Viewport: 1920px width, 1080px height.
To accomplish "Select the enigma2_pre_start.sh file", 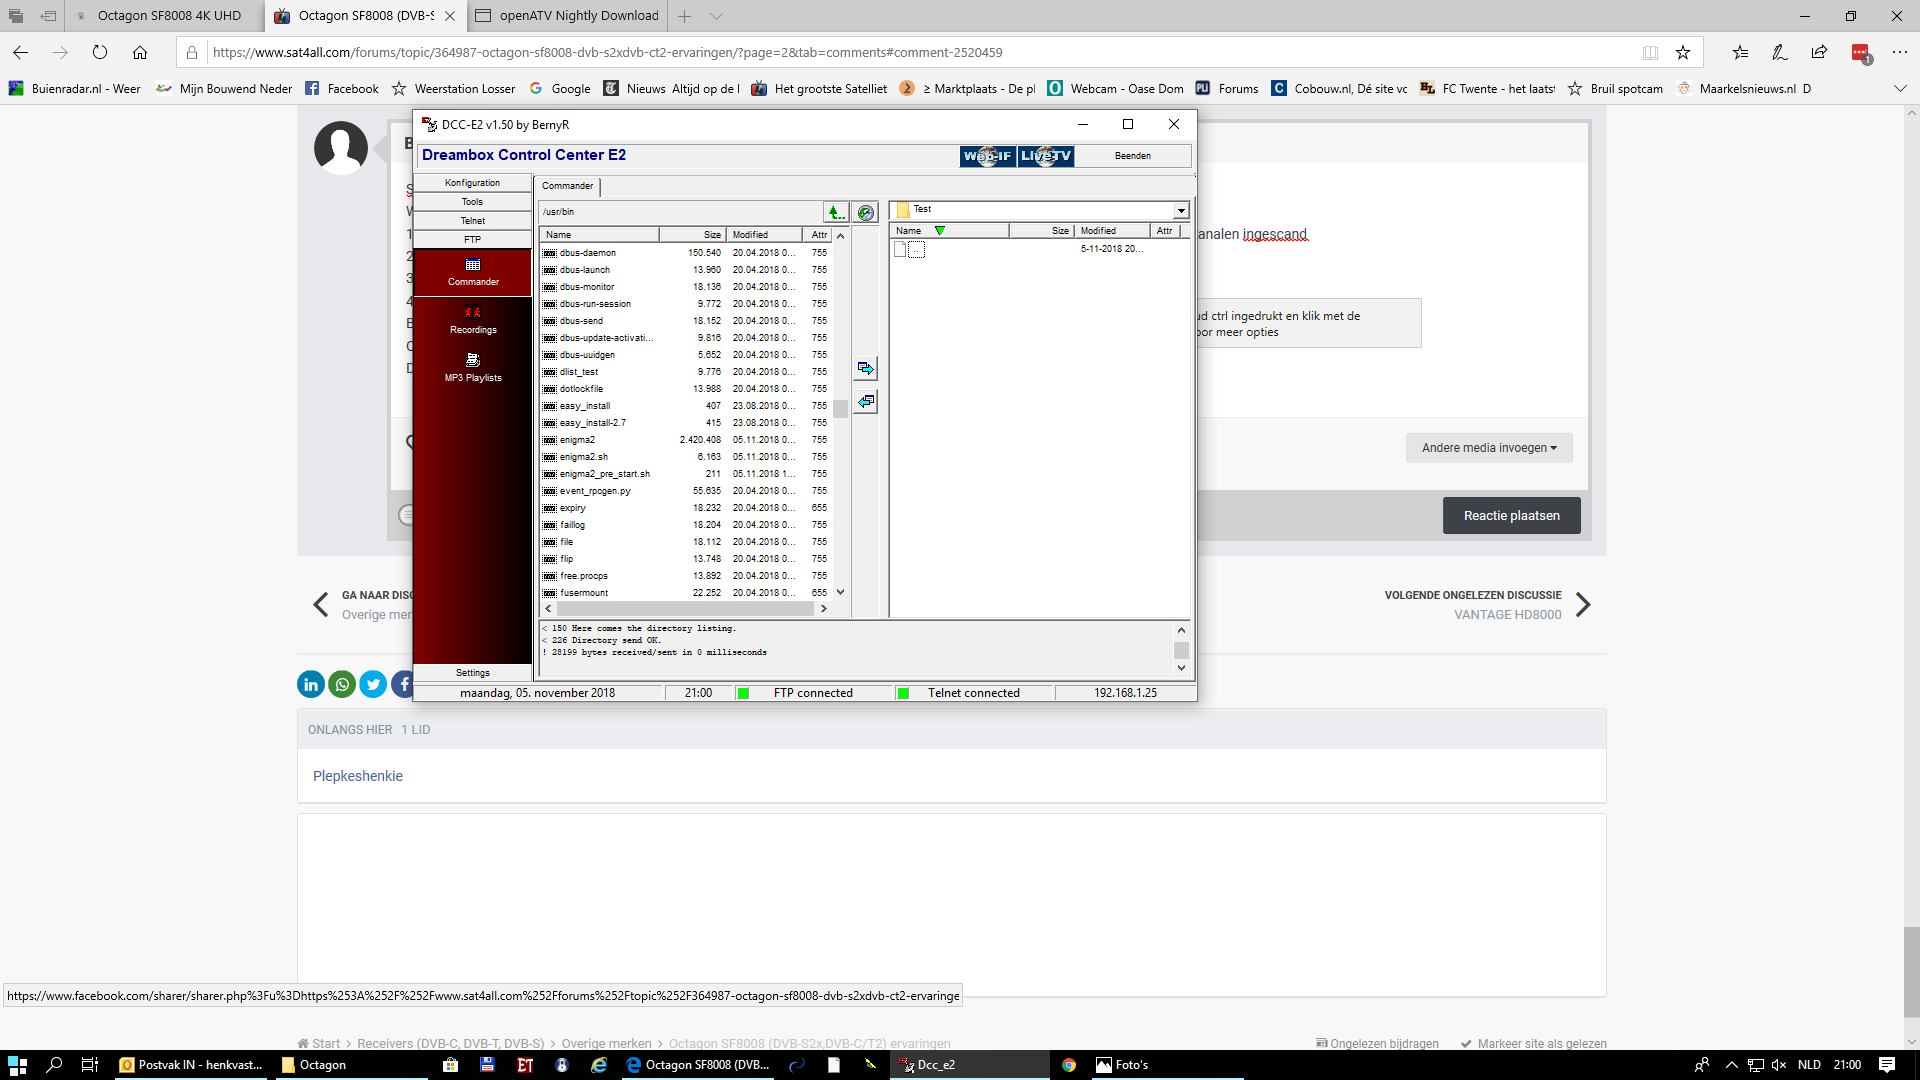I will (x=685, y=474).
